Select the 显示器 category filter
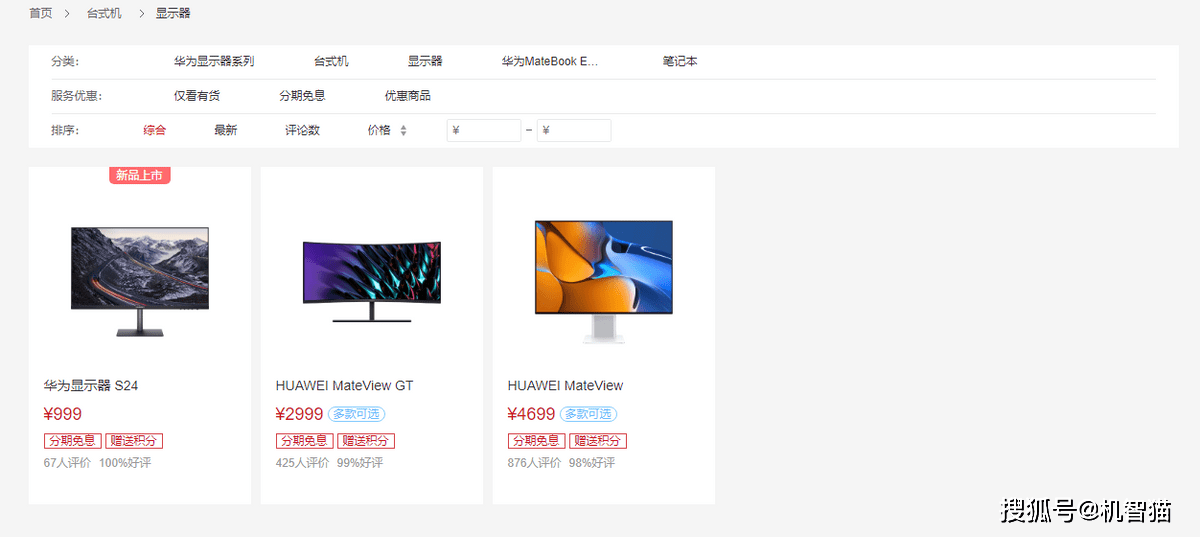 tap(425, 61)
